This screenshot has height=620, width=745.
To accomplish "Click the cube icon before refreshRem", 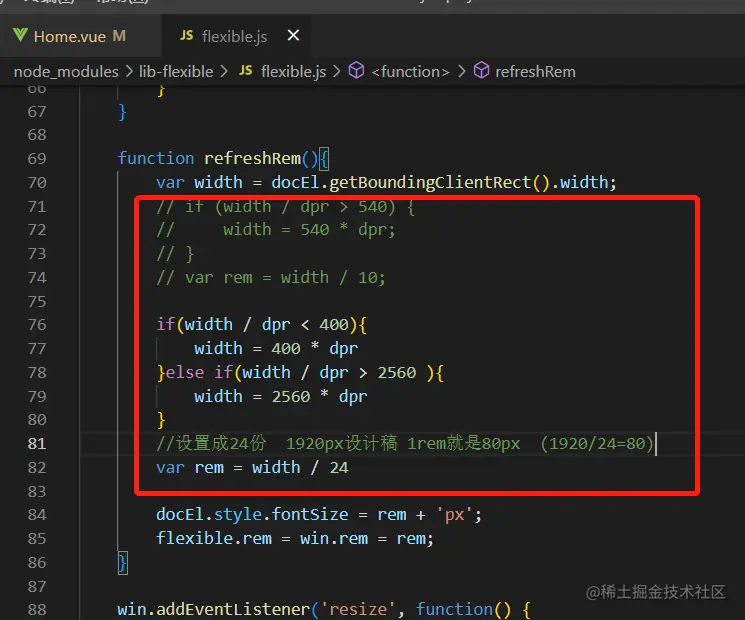I will pos(481,71).
